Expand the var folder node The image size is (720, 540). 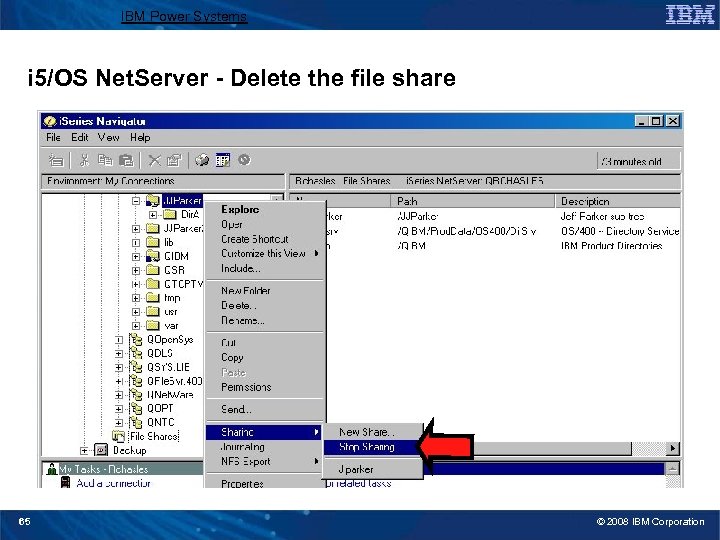[x=135, y=326]
